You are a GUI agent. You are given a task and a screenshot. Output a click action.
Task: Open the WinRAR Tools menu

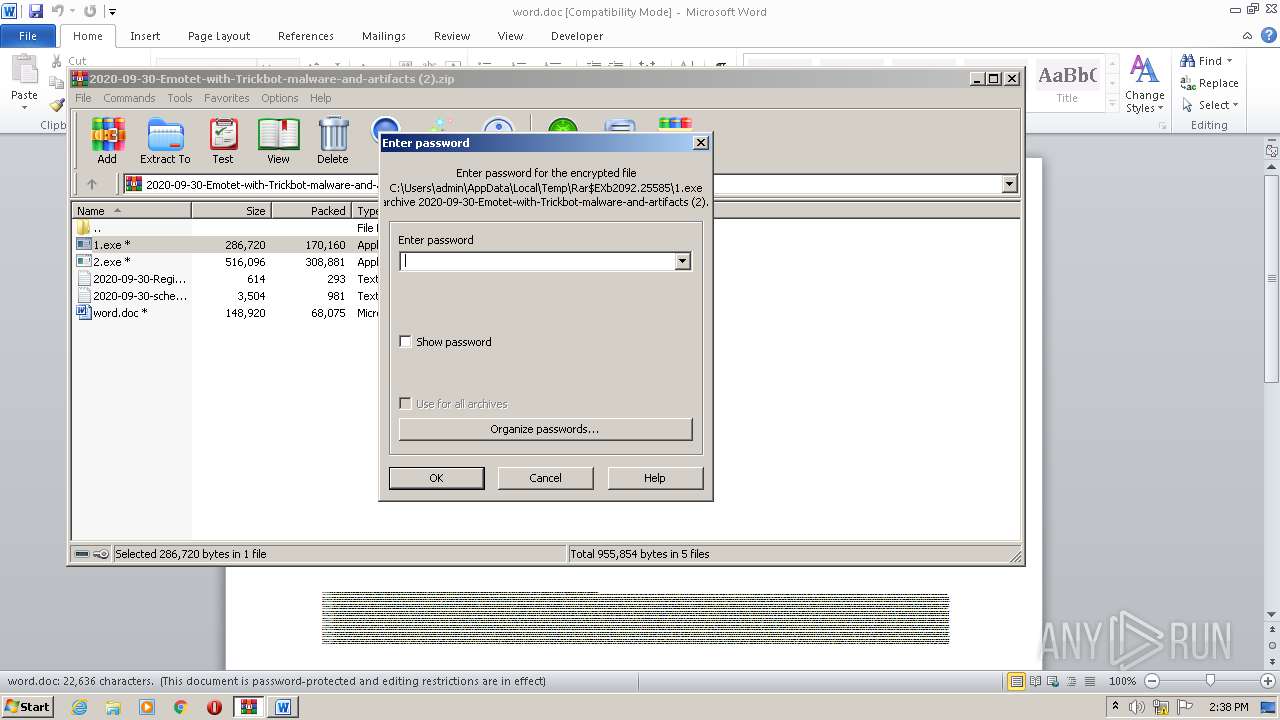click(x=180, y=98)
